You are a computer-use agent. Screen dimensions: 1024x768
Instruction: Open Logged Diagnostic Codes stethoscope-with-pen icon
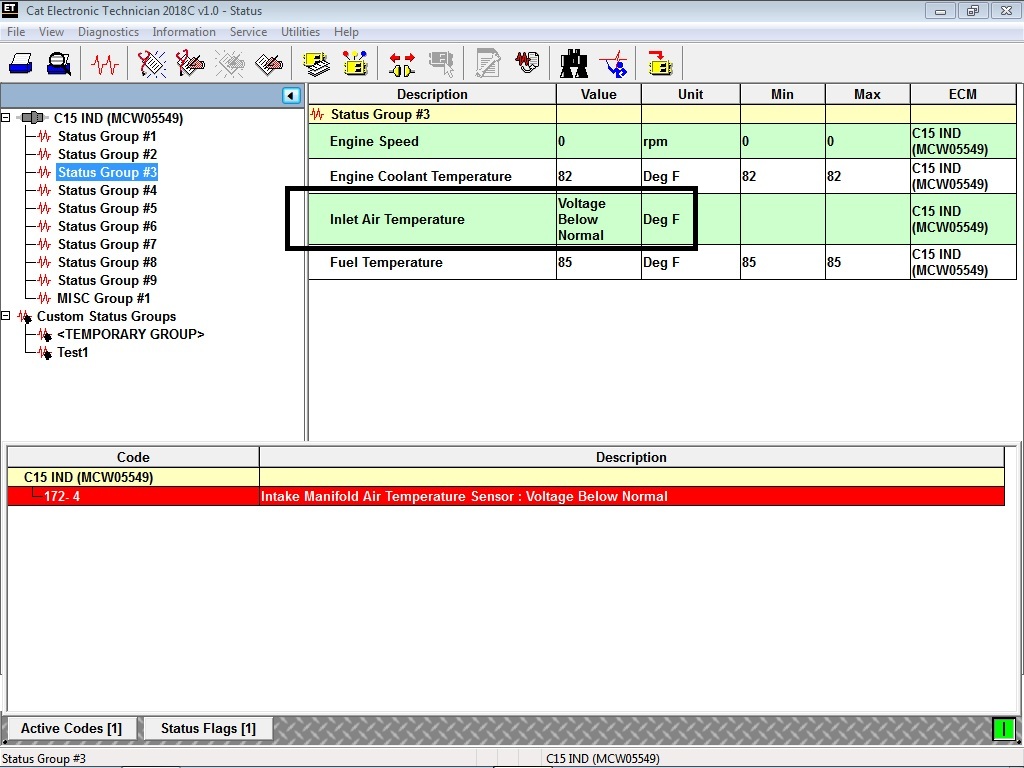click(x=190, y=64)
